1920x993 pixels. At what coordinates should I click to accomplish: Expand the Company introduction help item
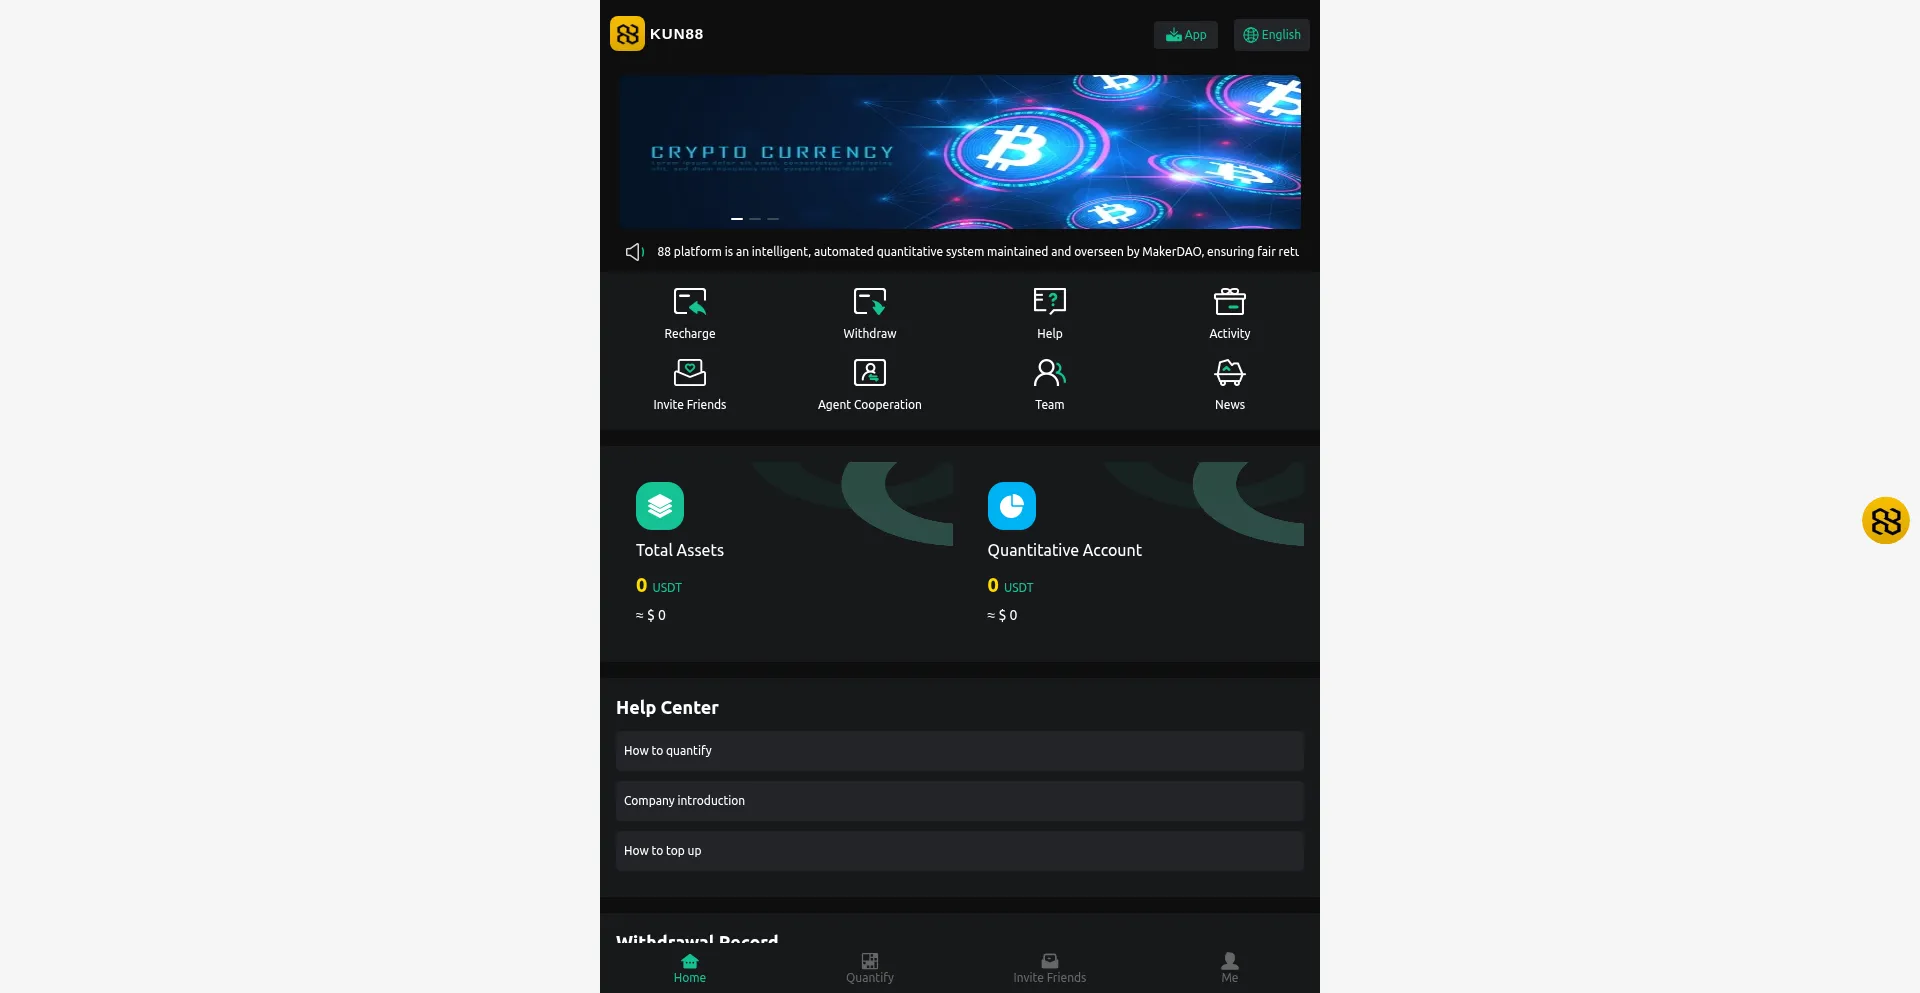[x=960, y=801]
